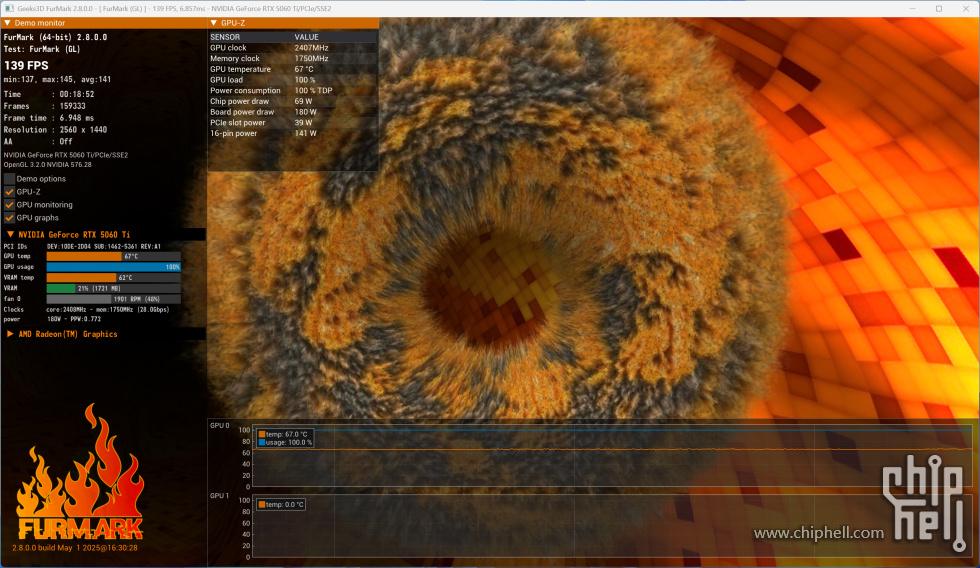Click the VRAM 21% usage bar
Screen dimensions: 980x568
tap(114, 288)
